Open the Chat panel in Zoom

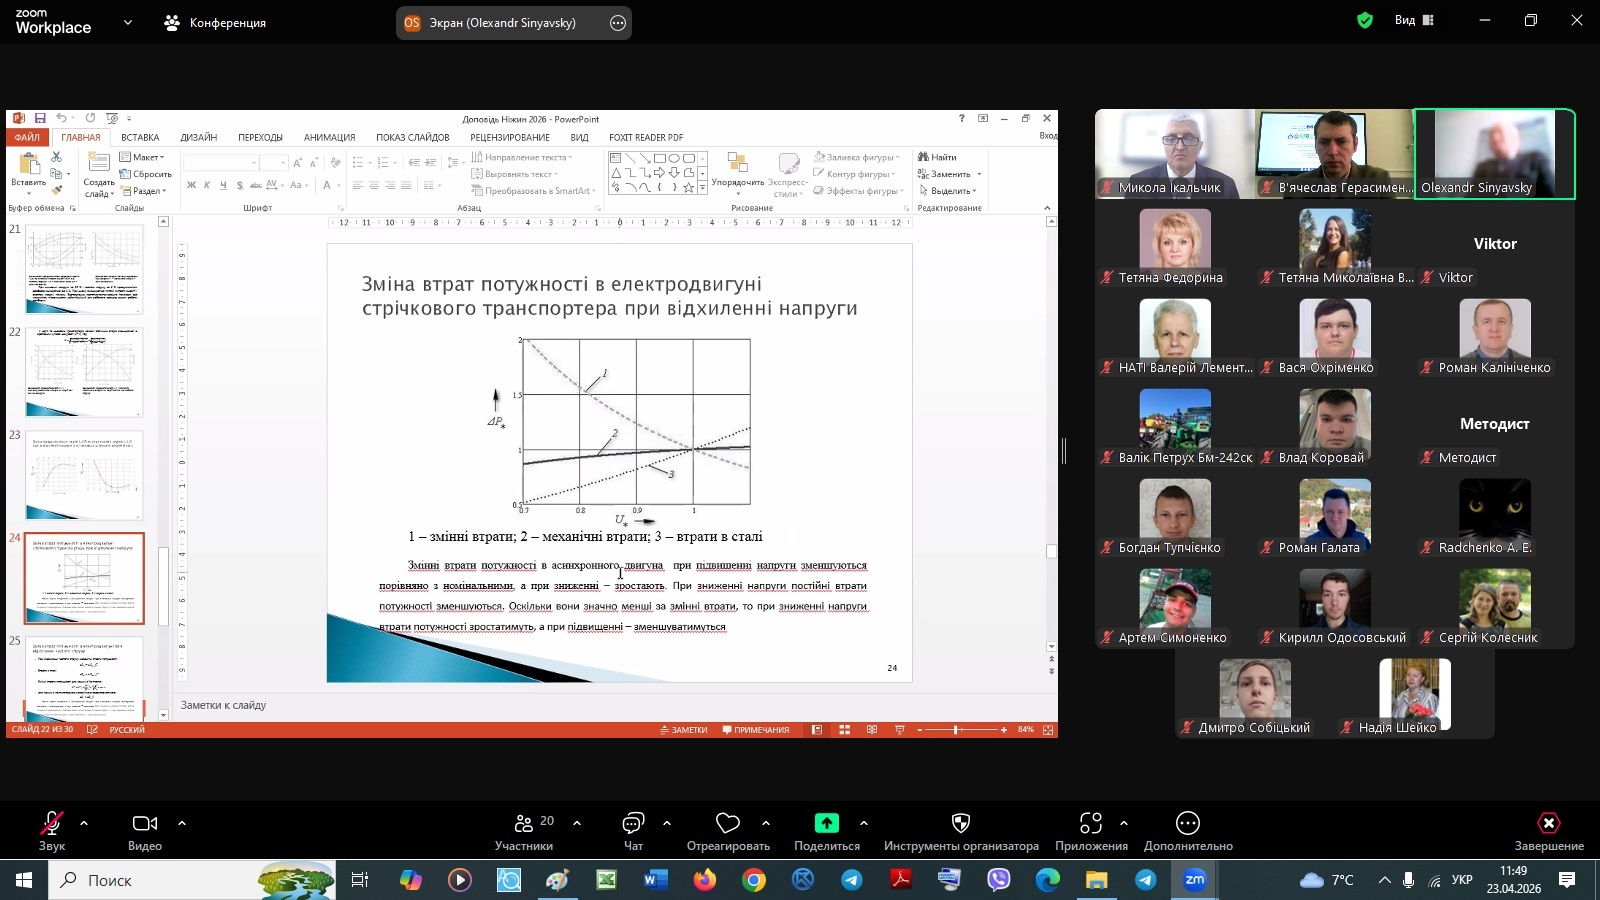633,824
